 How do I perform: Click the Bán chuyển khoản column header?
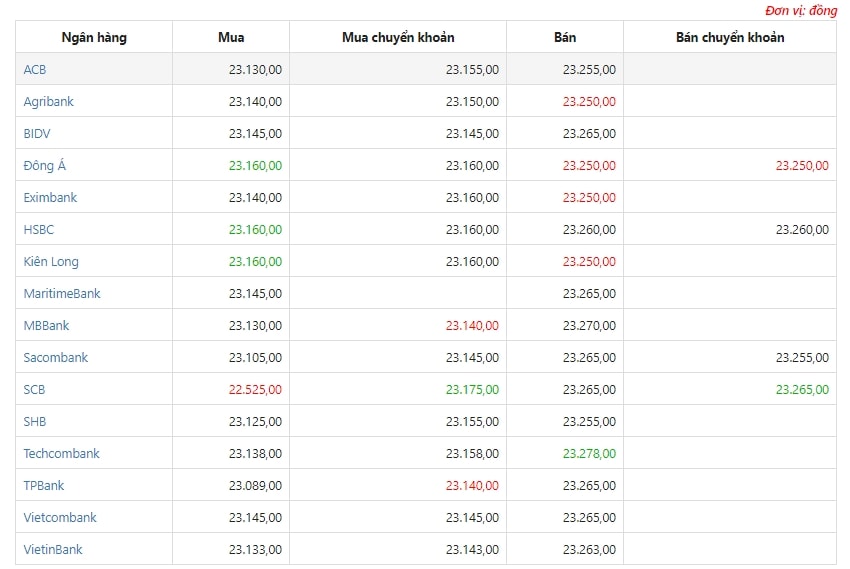(x=730, y=37)
